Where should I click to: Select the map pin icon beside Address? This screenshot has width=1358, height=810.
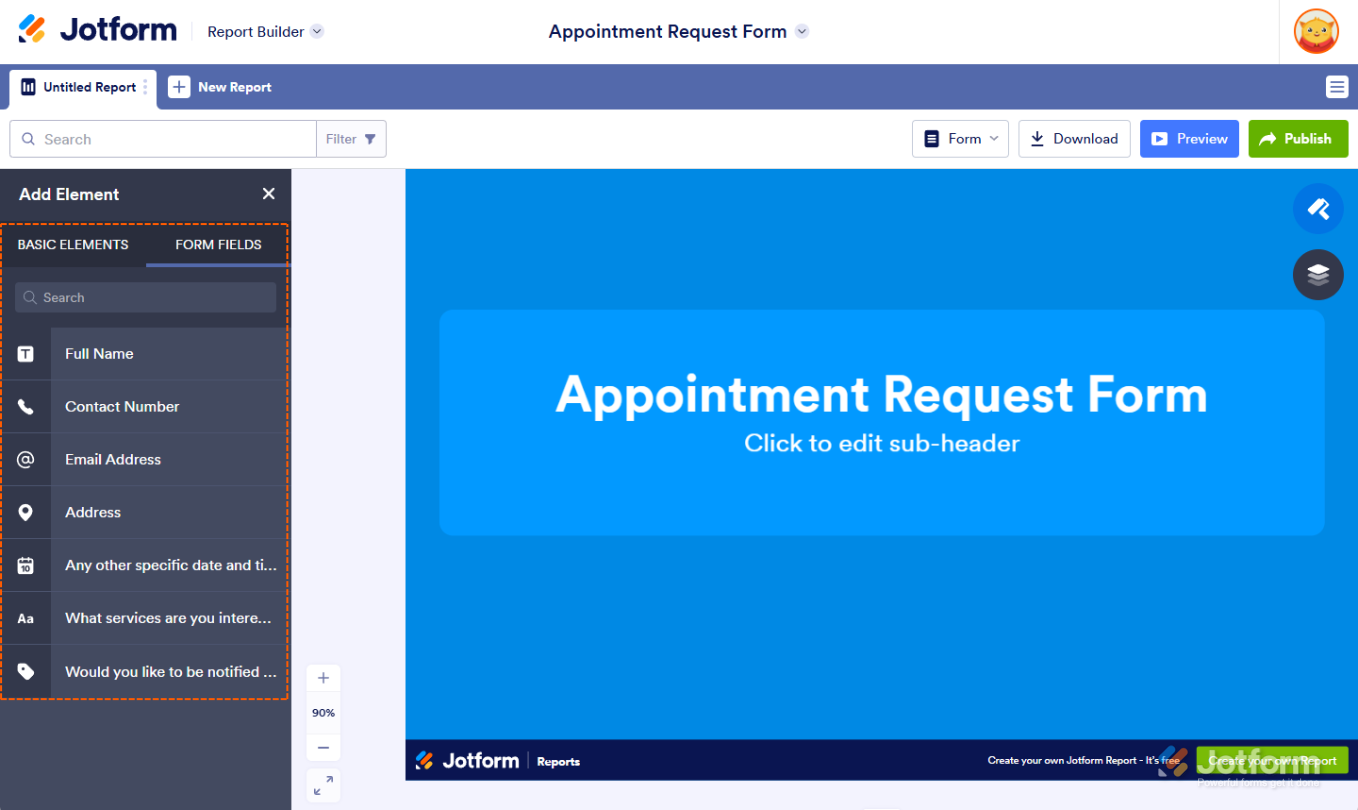click(x=26, y=512)
